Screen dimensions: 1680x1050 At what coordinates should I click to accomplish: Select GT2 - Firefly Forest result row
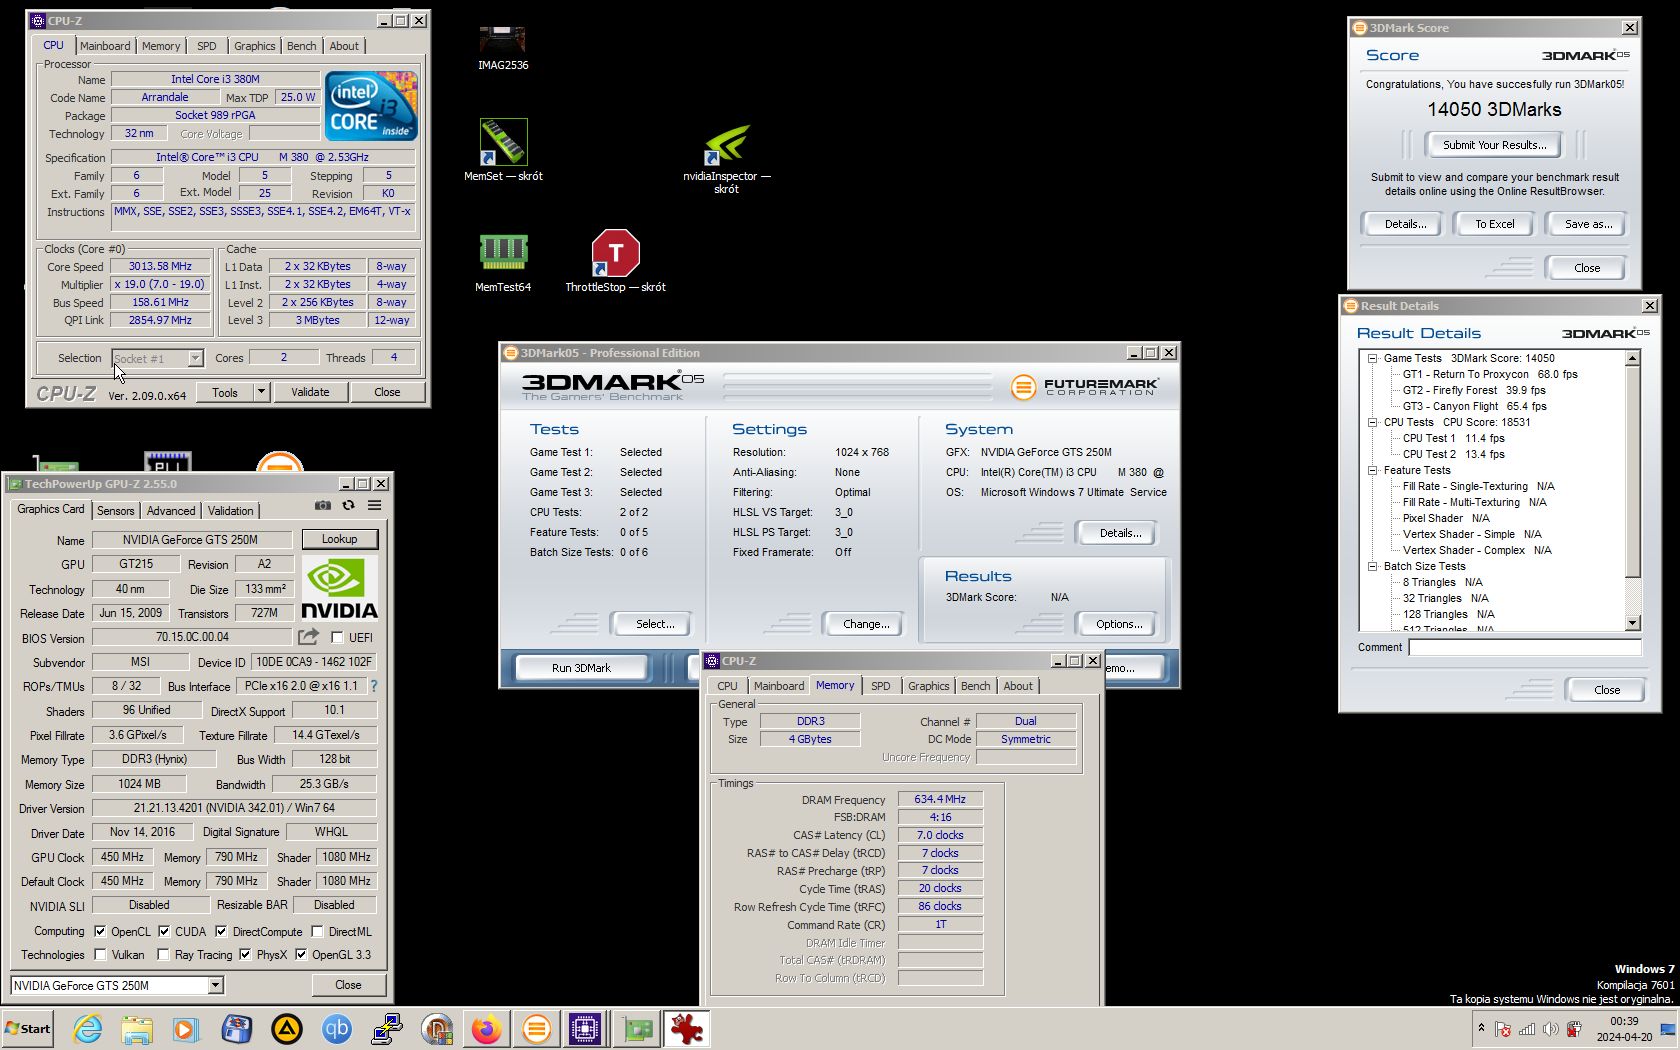coord(1473,390)
